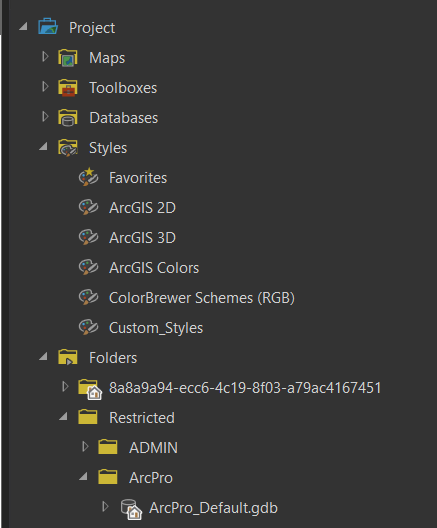The width and height of the screenshot is (437, 528).
Task: Collapse the Project tree node
Action: [x=23, y=27]
